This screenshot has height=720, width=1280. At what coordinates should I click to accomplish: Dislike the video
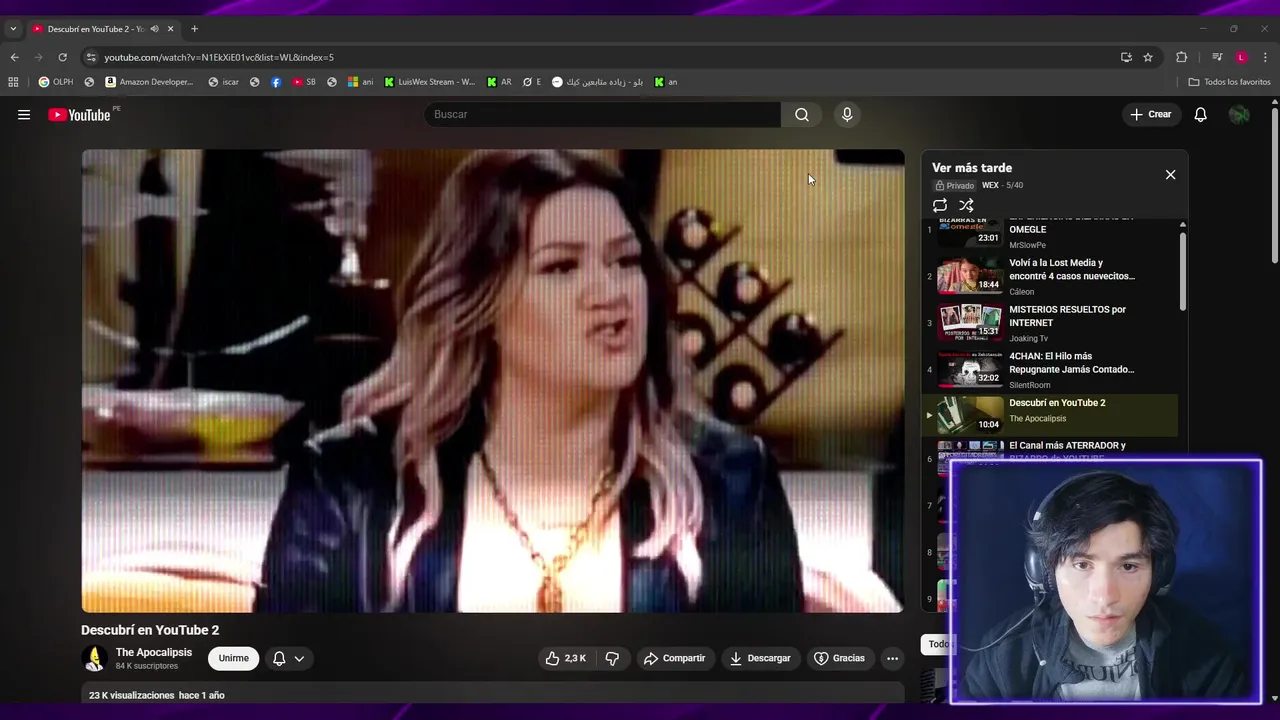[612, 658]
